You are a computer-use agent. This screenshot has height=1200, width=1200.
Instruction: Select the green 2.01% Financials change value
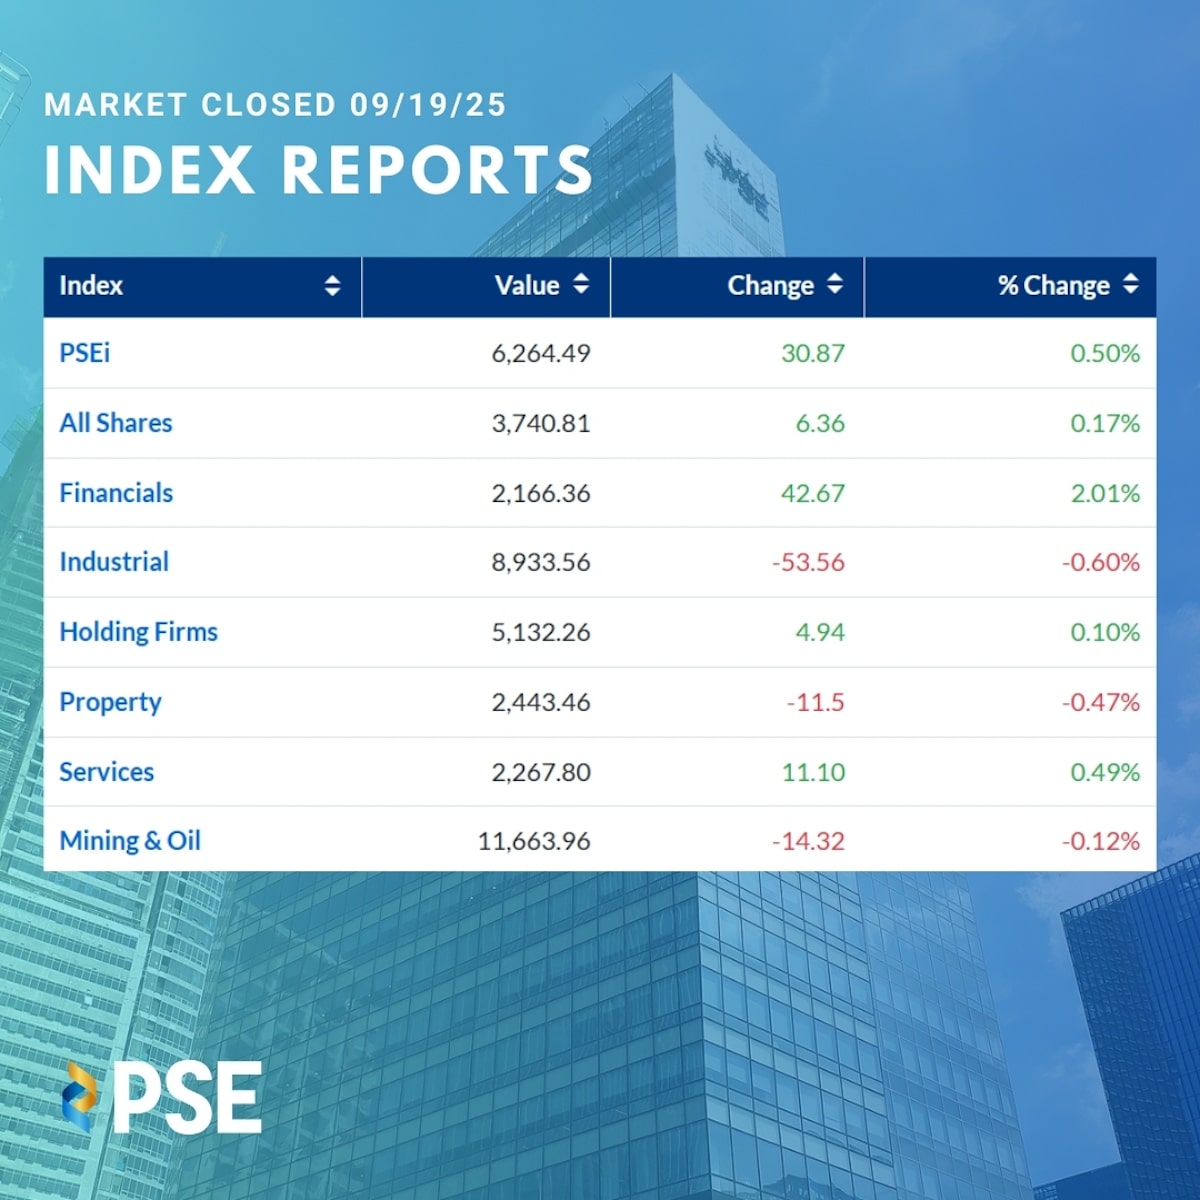pyautogui.click(x=1104, y=493)
